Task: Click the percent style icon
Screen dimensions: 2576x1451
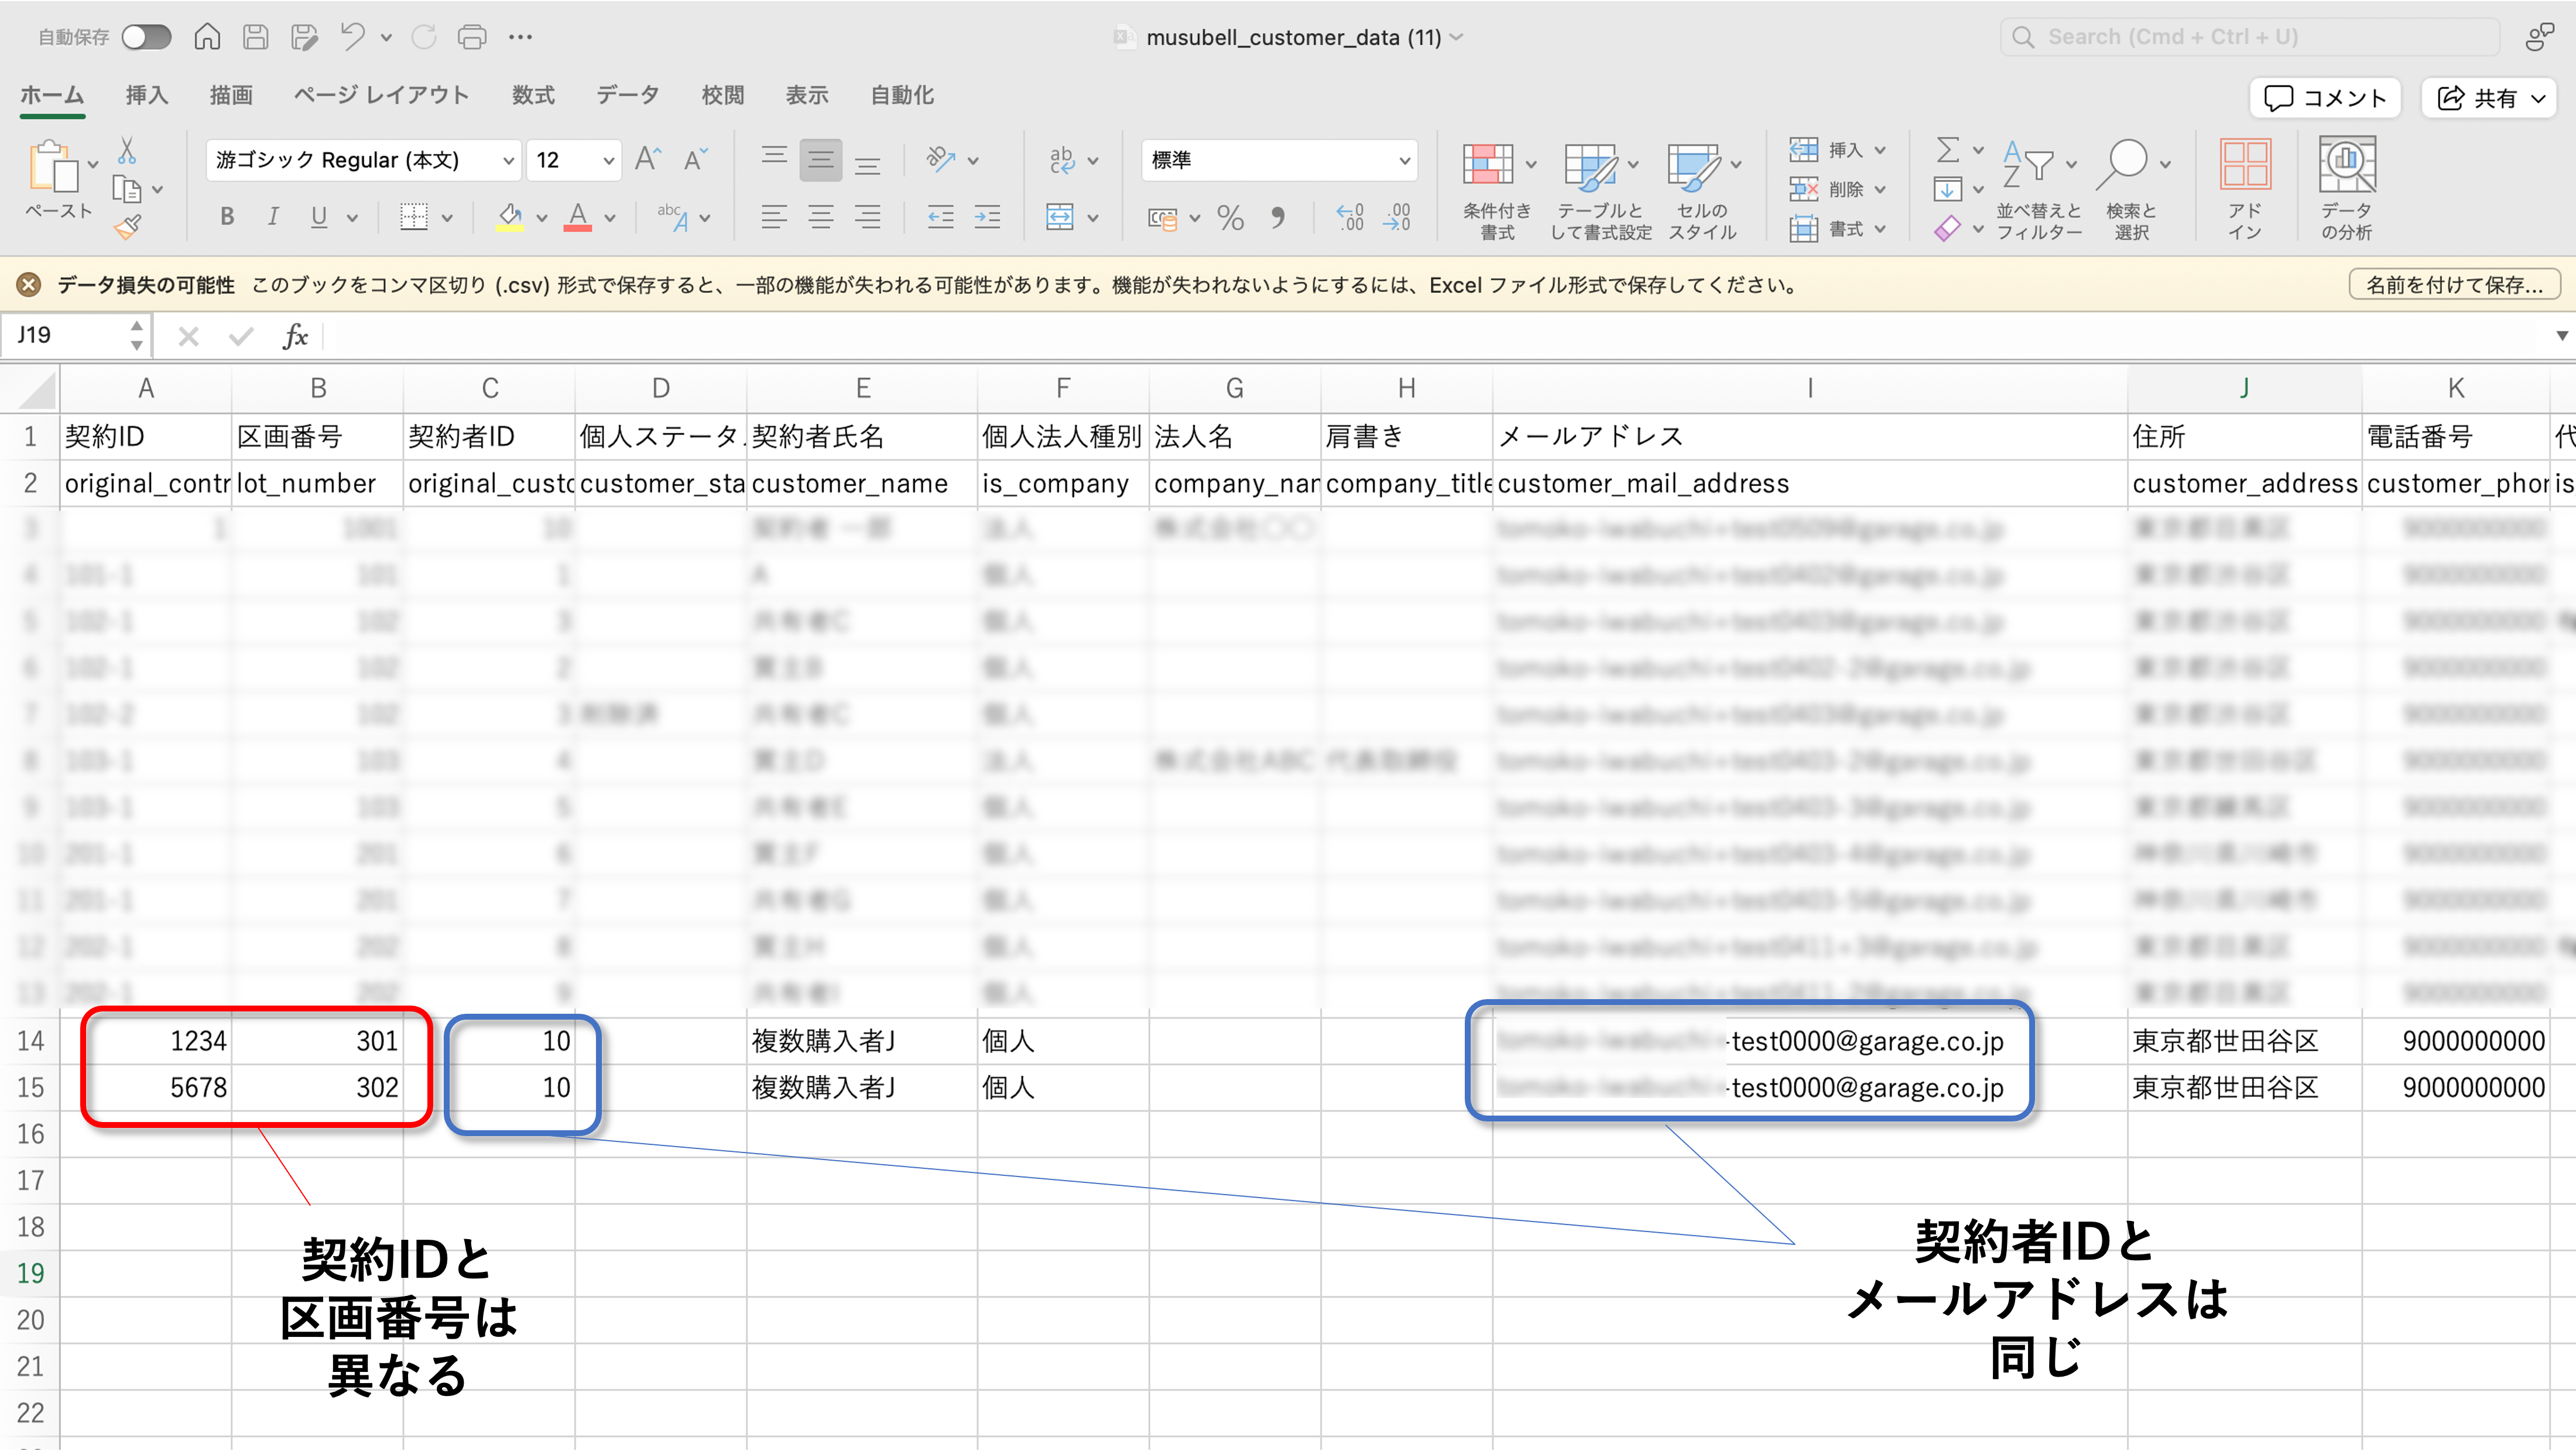Action: [1230, 217]
